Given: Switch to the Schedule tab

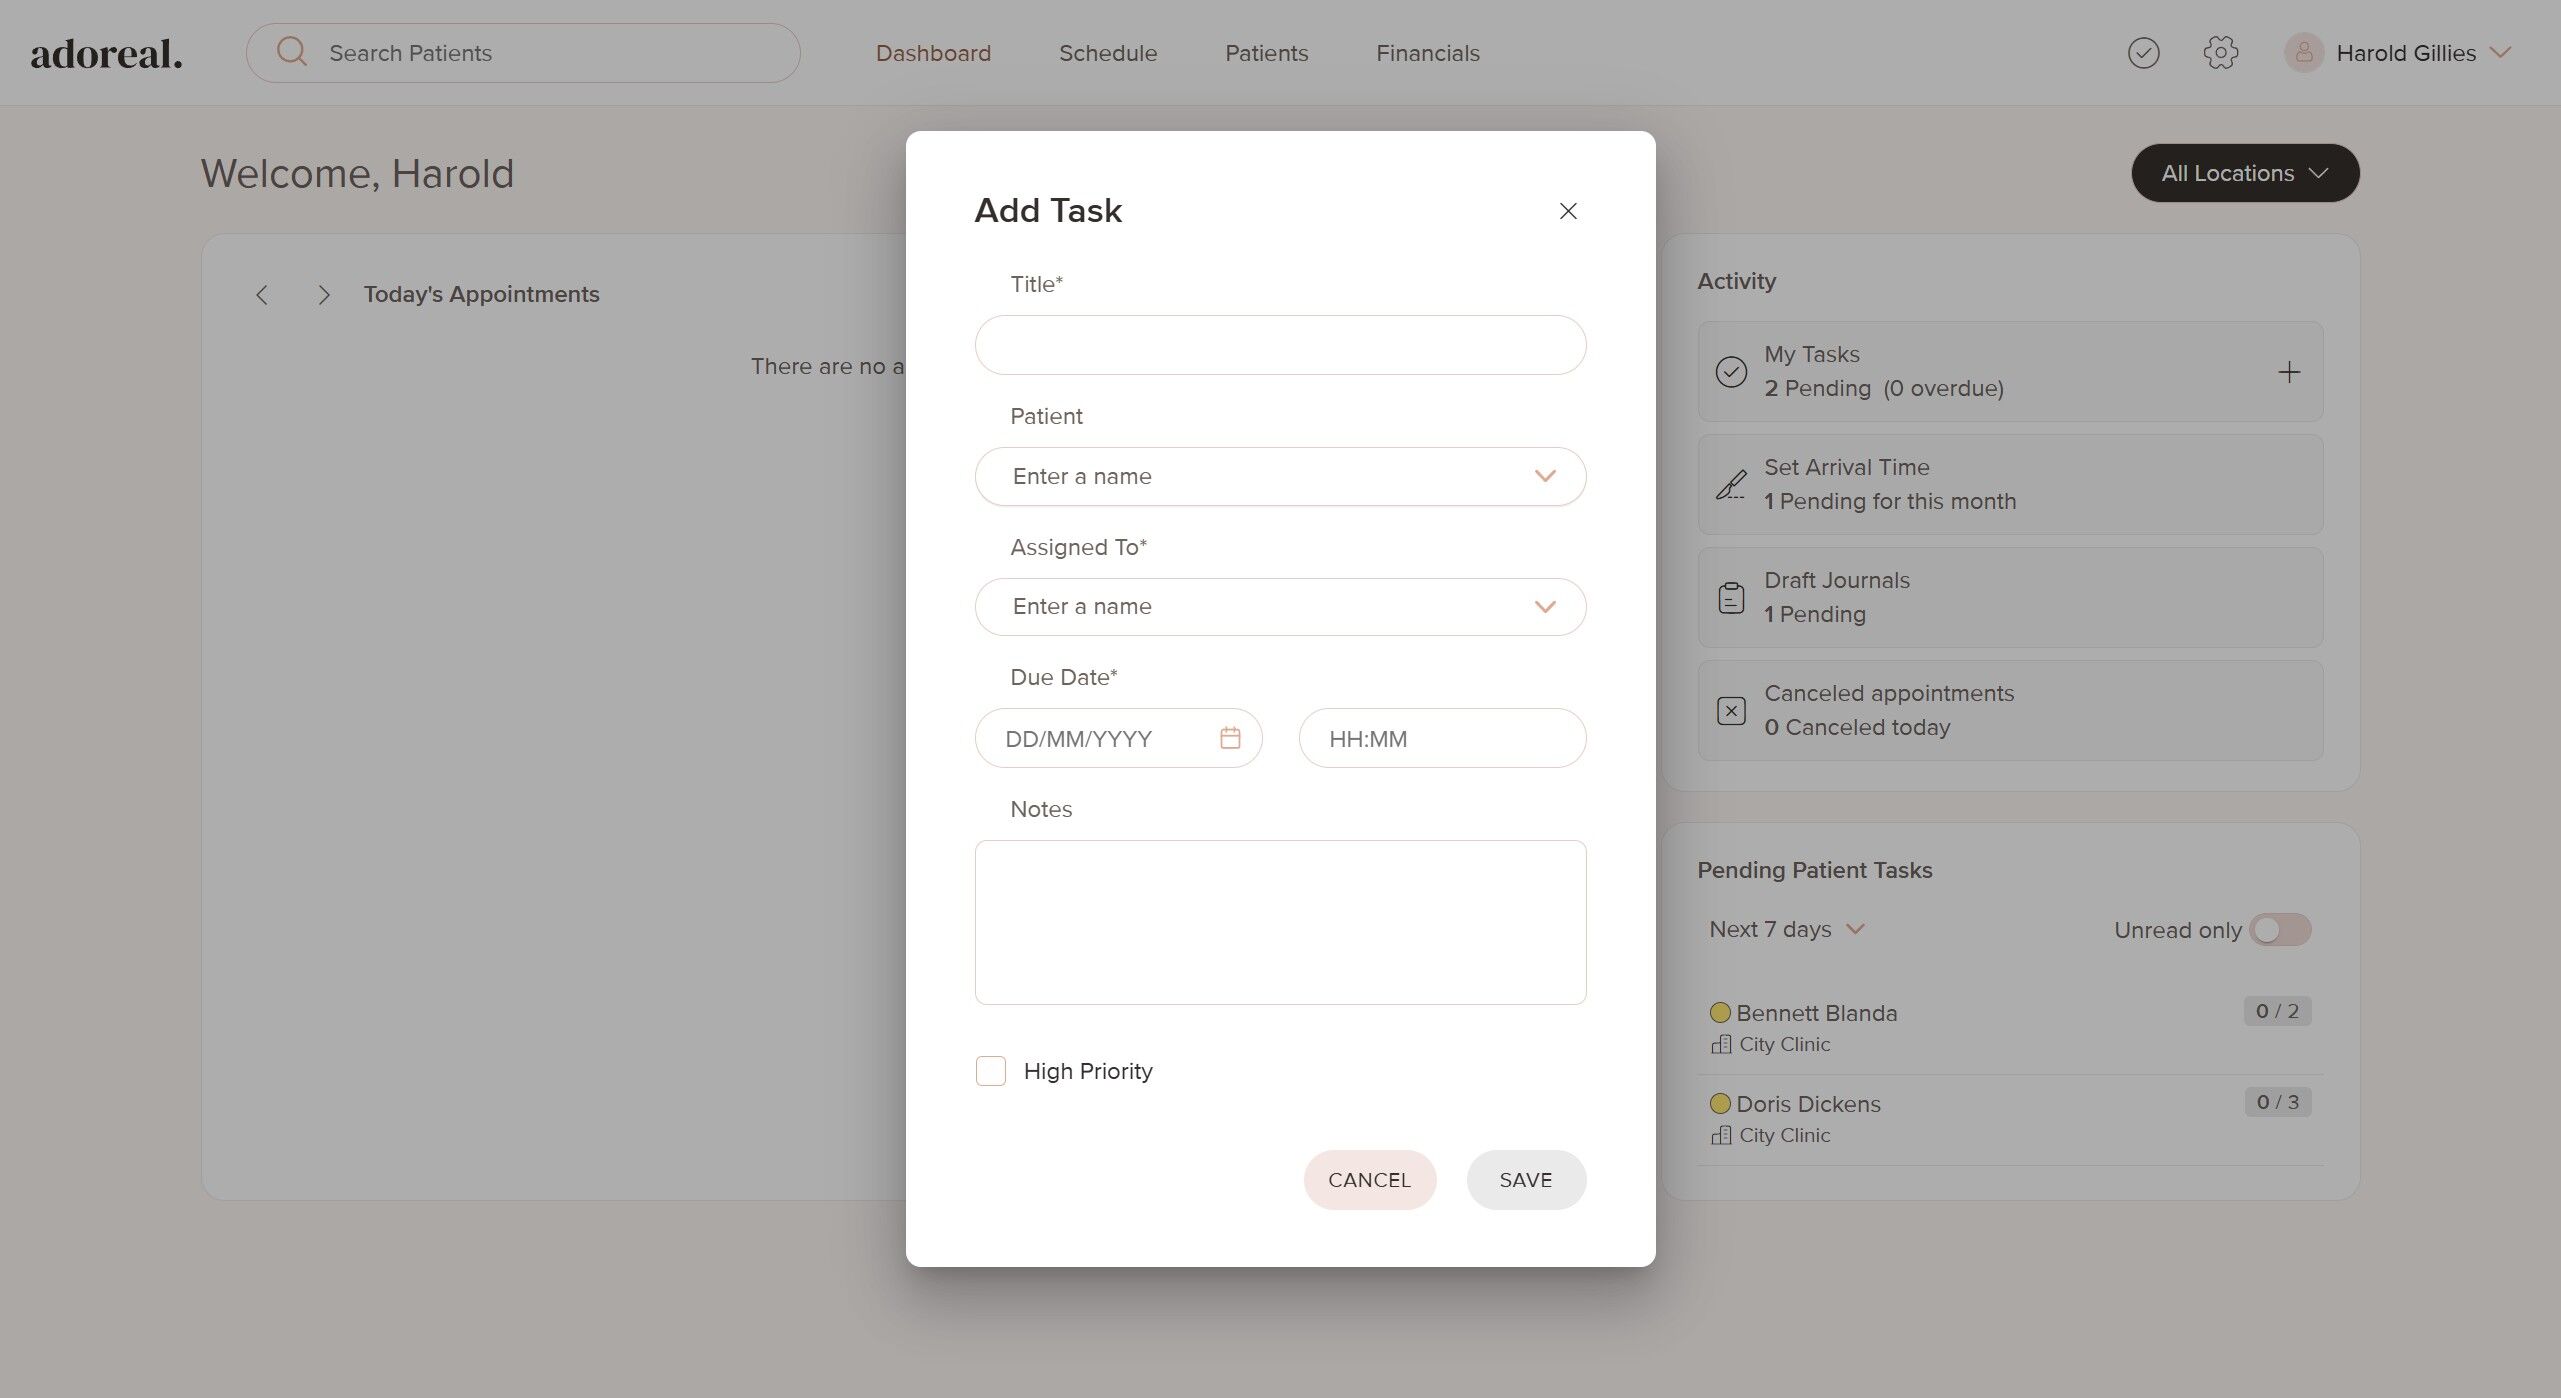Looking at the screenshot, I should point(1107,53).
